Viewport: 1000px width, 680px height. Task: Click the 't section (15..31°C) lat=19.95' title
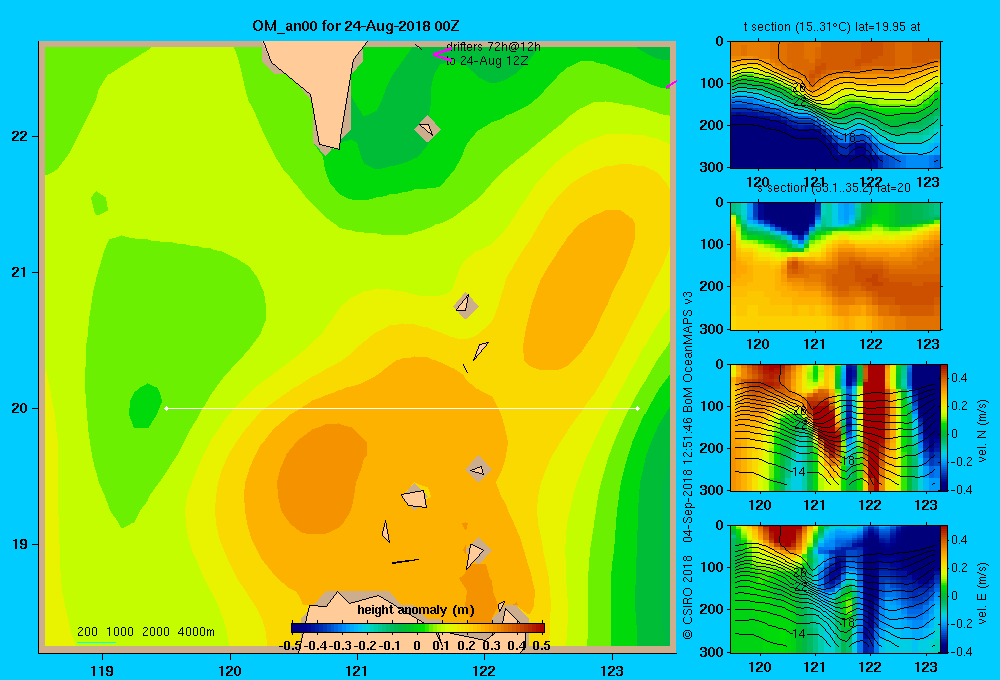(x=832, y=27)
